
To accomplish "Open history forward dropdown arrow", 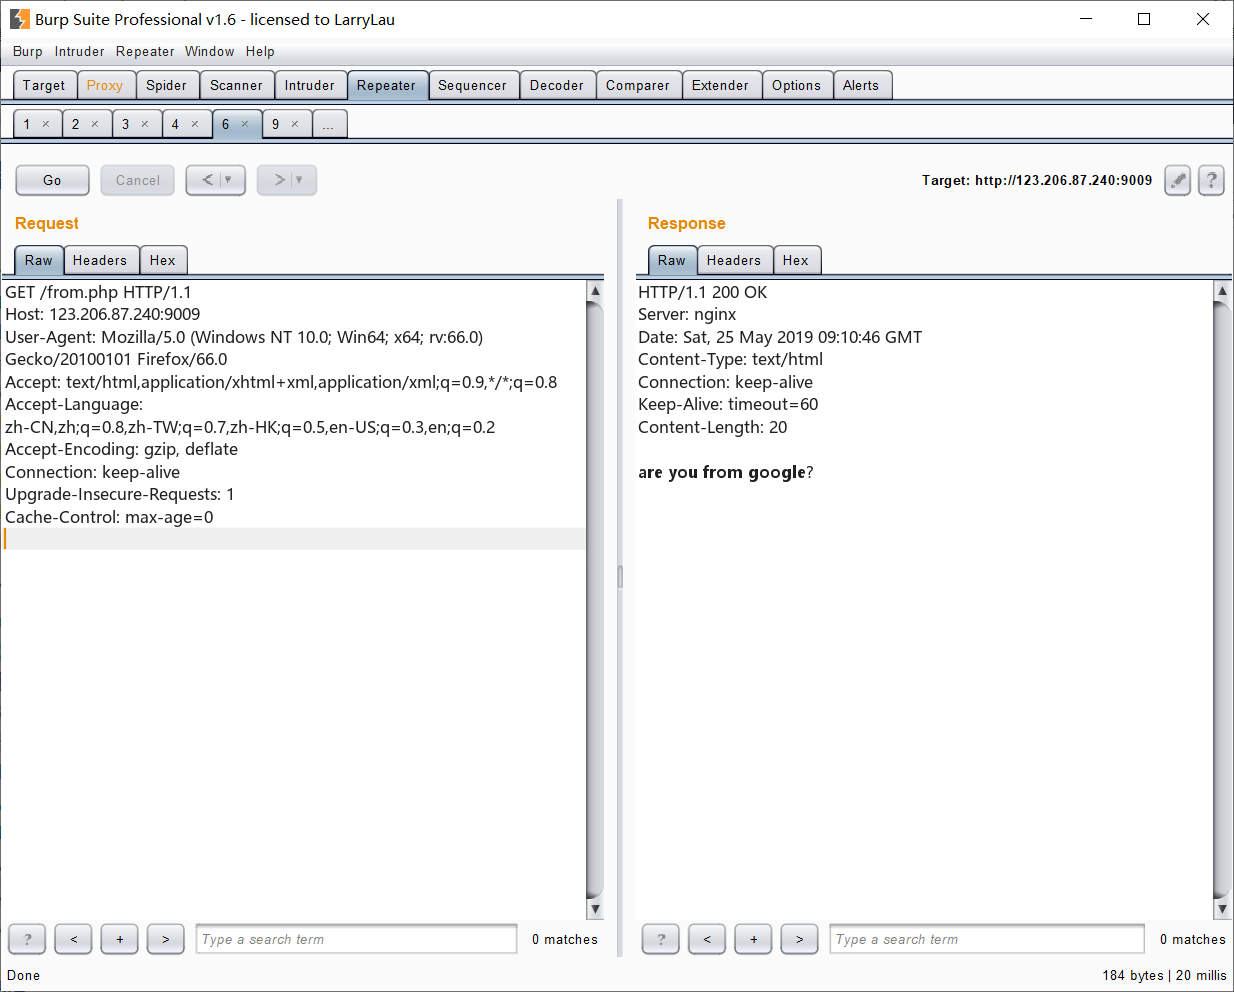I will (x=299, y=180).
